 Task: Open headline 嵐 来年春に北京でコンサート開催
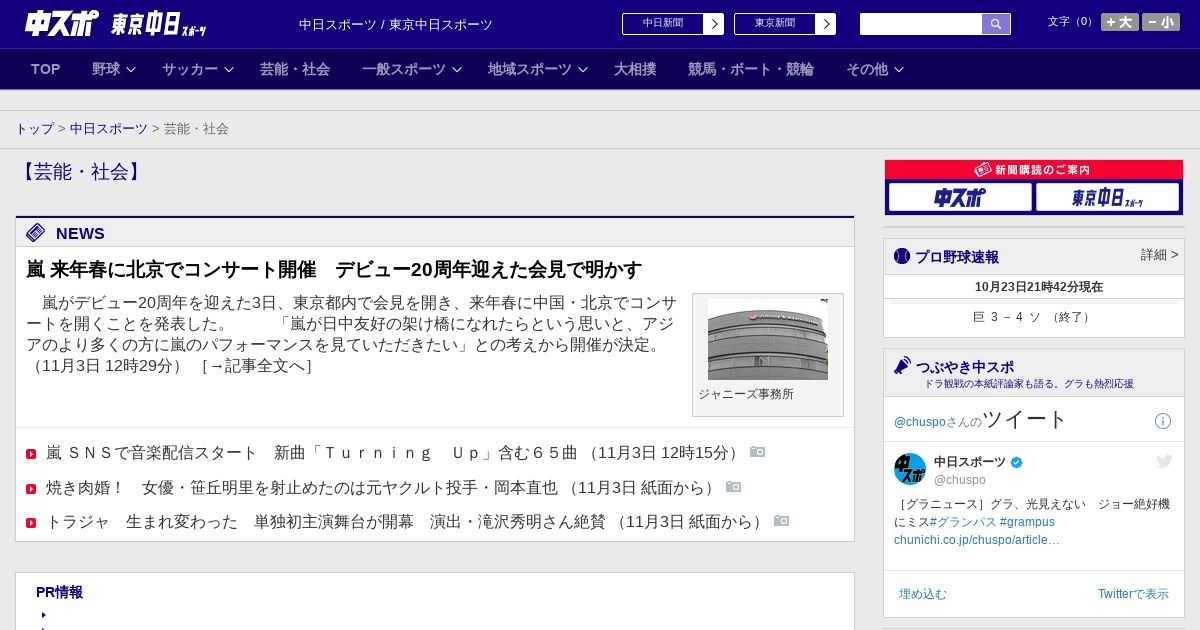click(334, 270)
